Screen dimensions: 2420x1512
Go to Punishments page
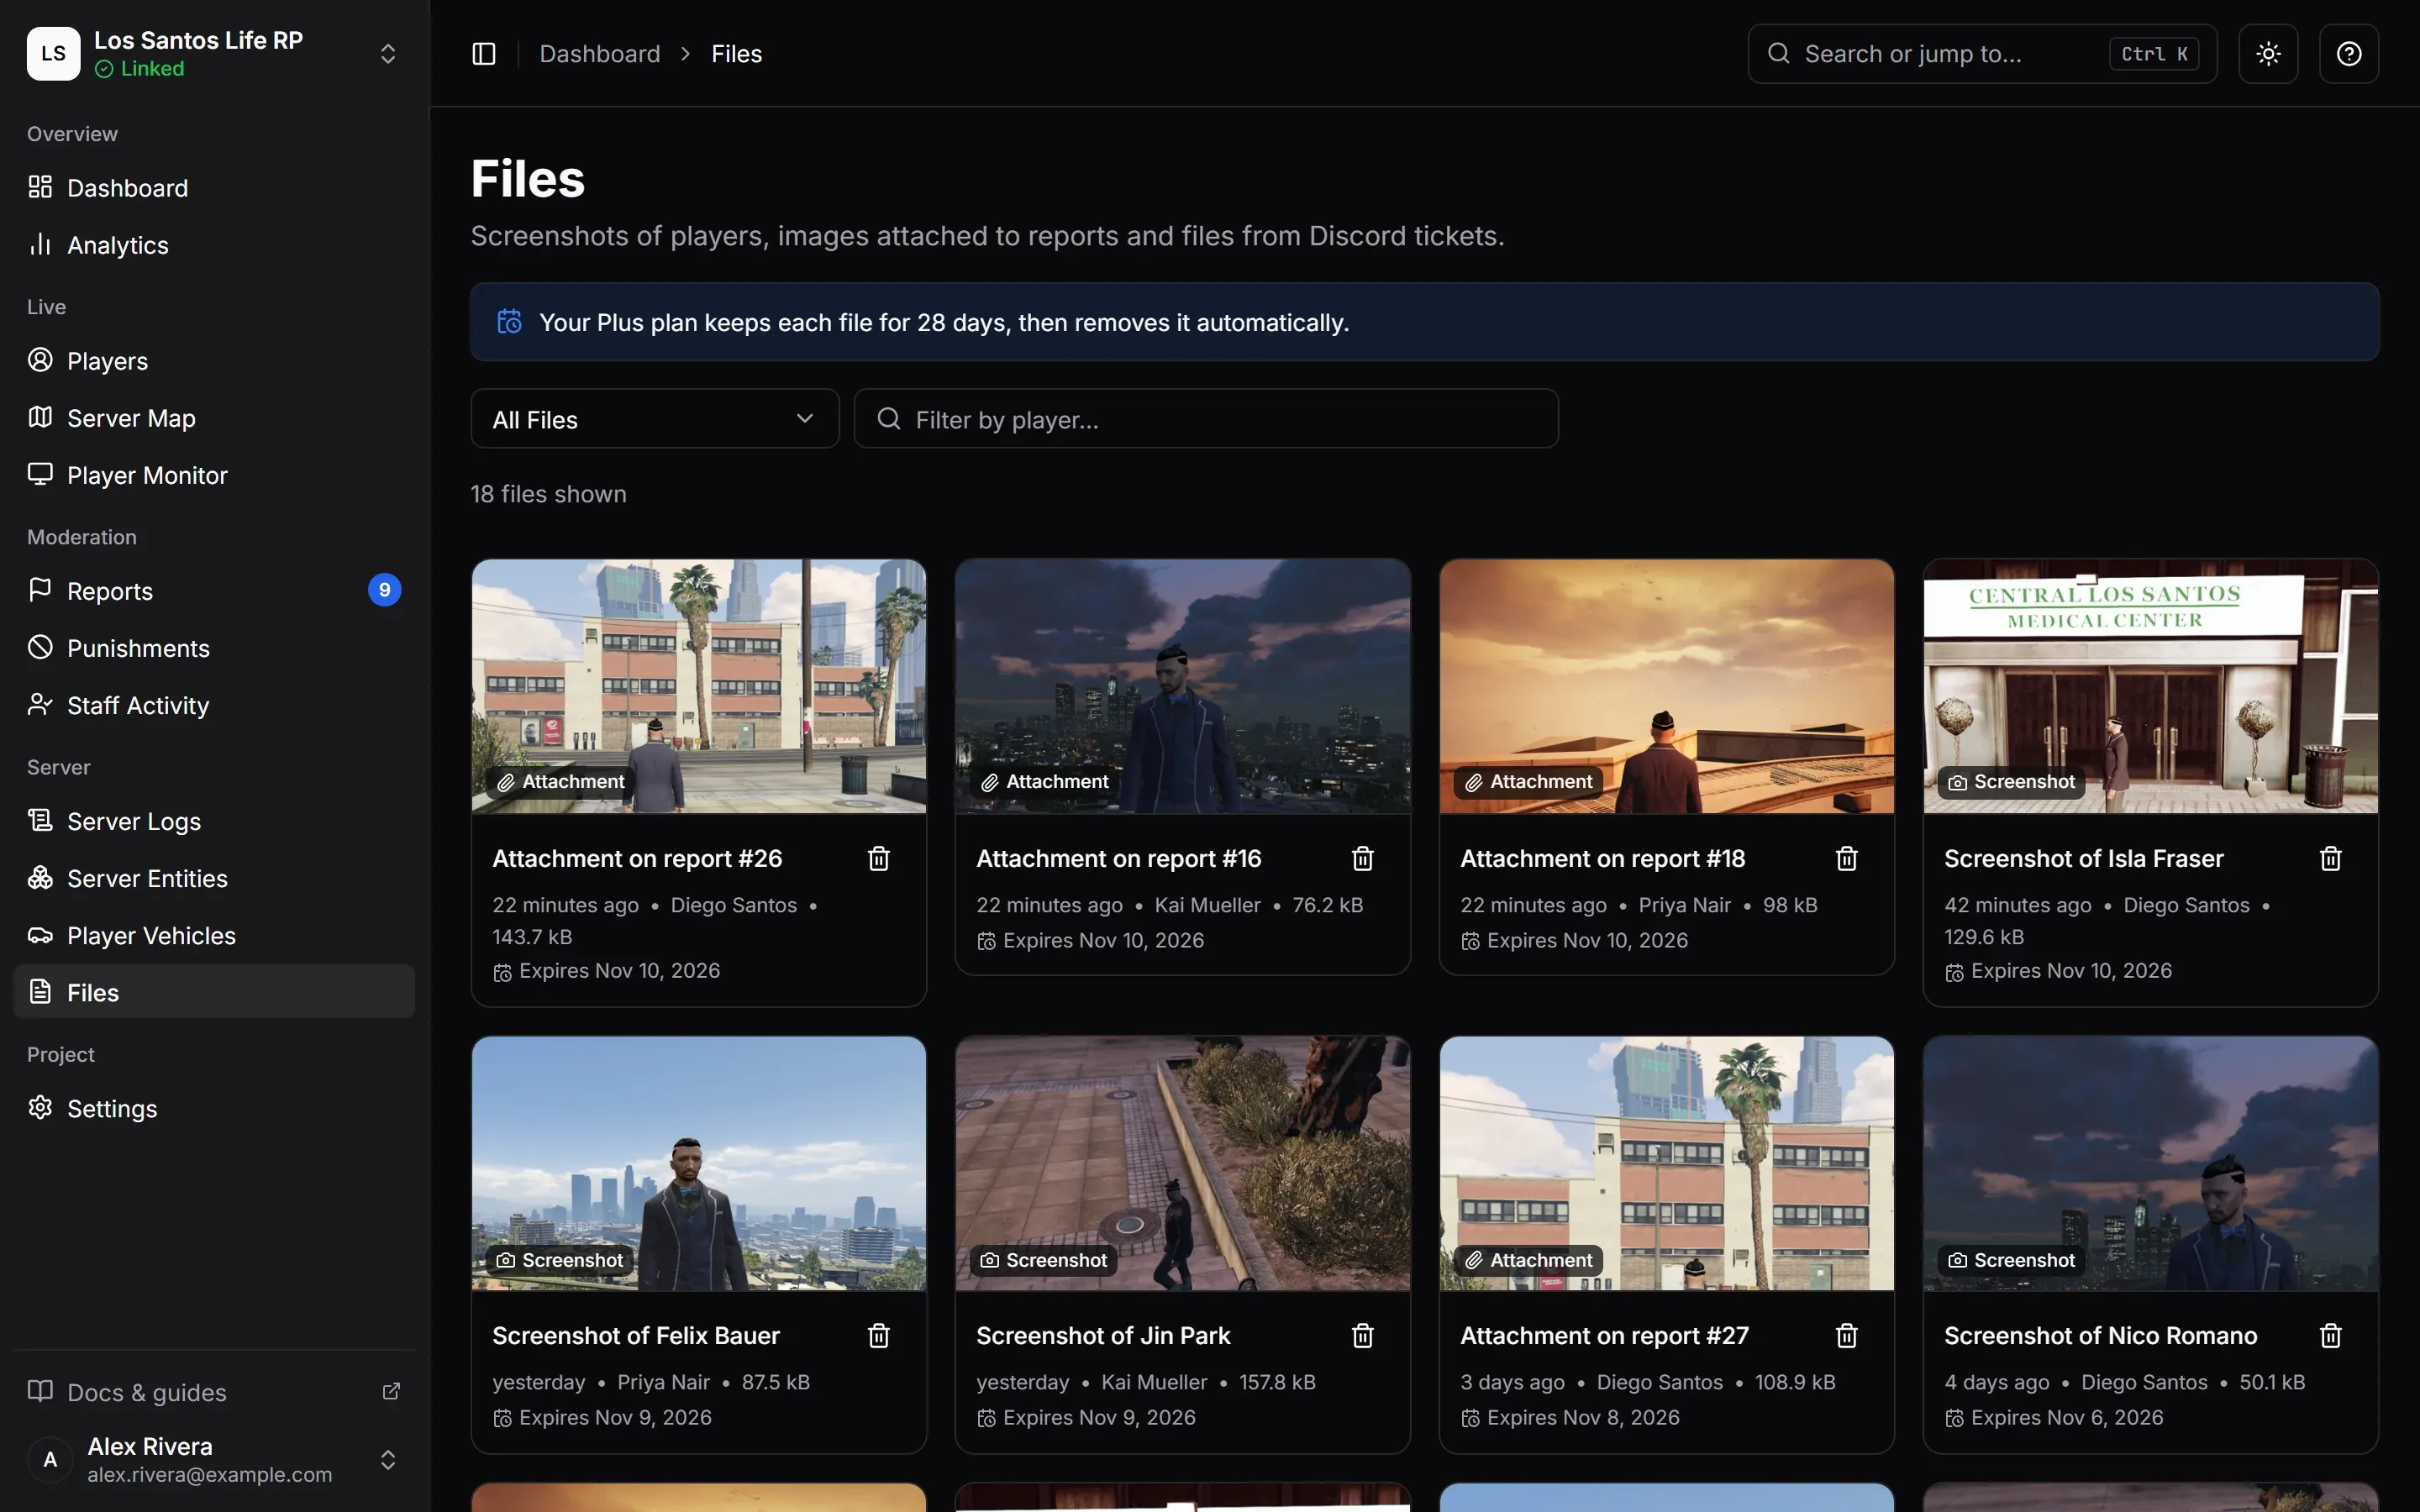click(214, 648)
